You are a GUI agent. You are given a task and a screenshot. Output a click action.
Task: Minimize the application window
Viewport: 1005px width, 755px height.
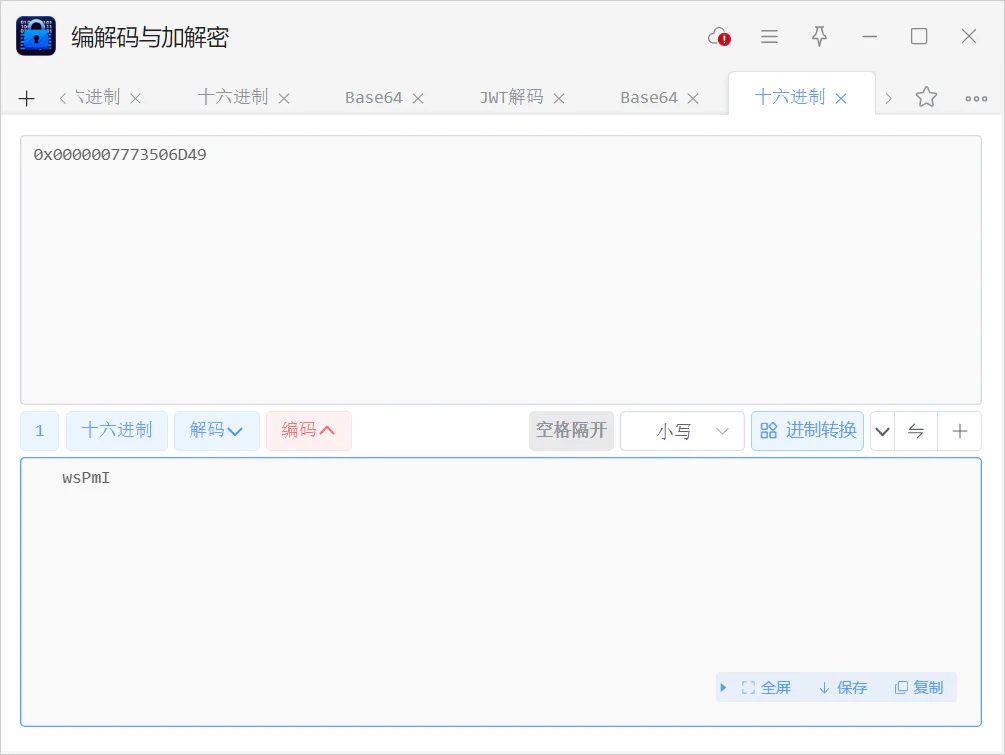(869, 37)
